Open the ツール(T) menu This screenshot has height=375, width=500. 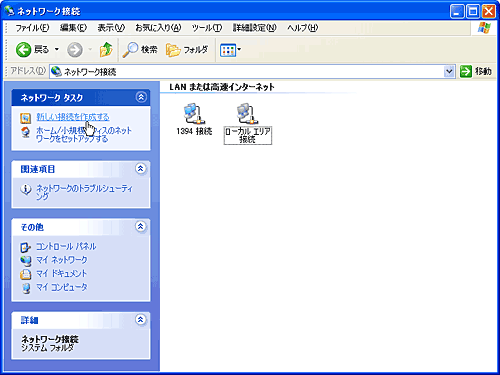tap(207, 28)
